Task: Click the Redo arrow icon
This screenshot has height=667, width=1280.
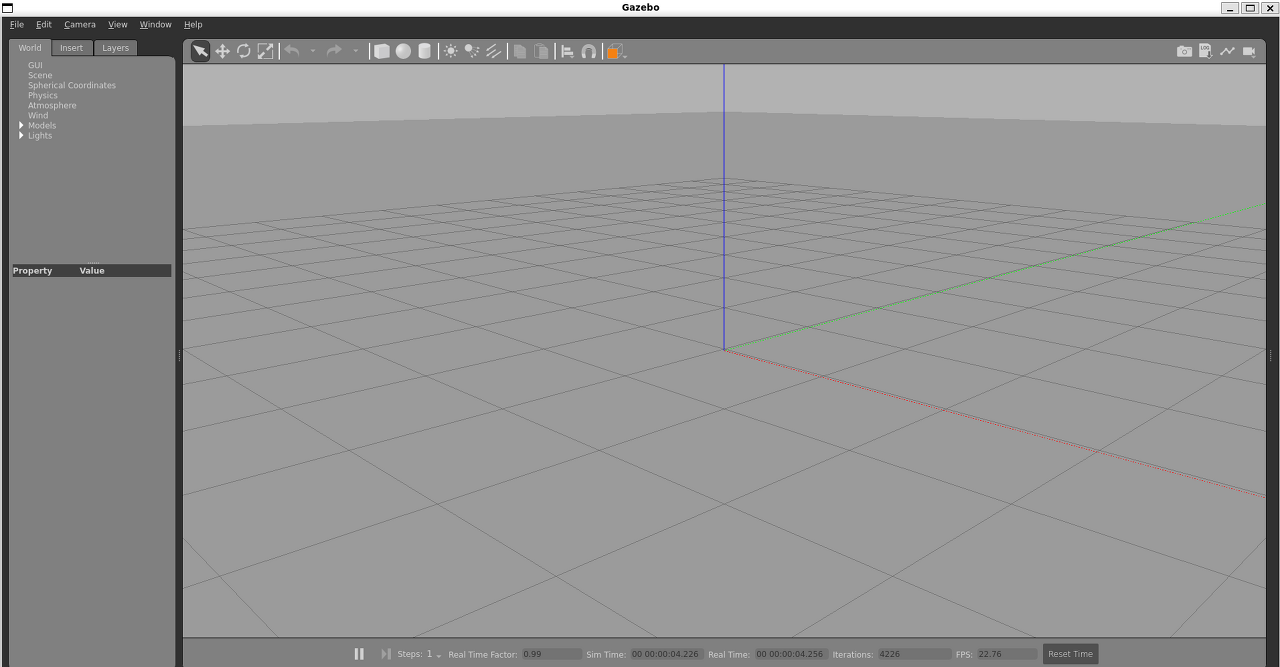Action: click(x=334, y=51)
